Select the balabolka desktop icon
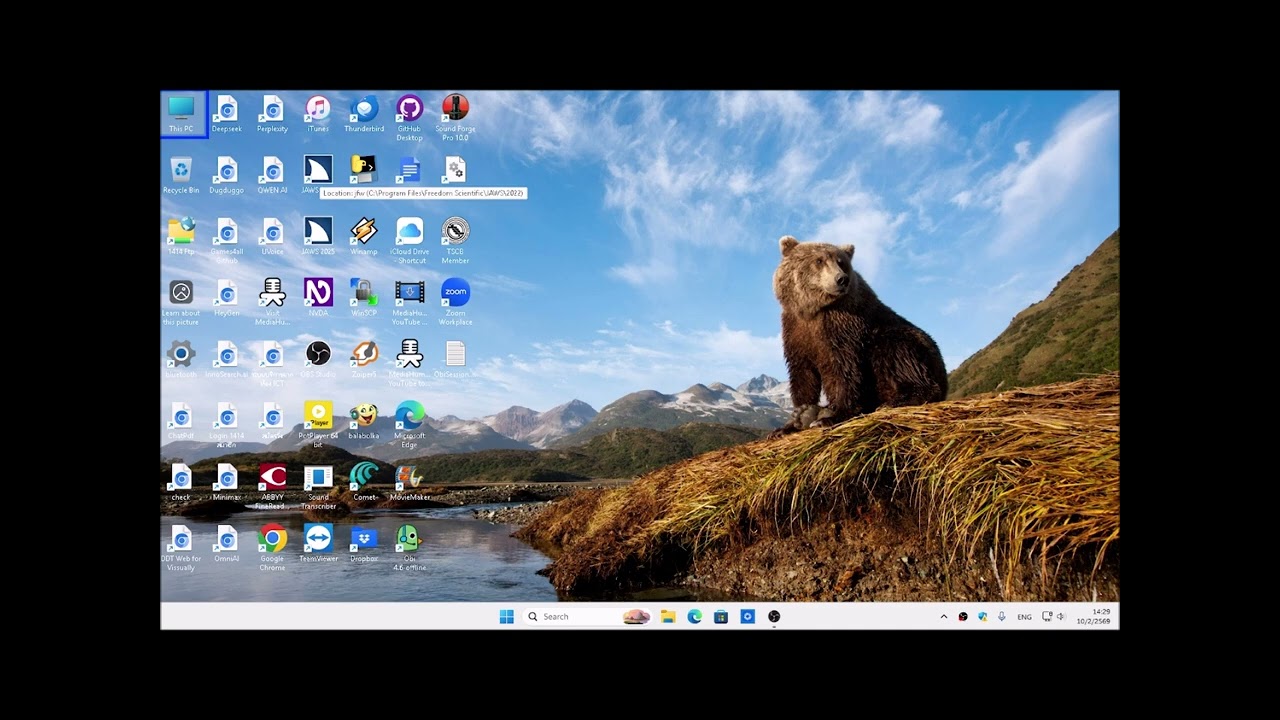 (x=364, y=420)
